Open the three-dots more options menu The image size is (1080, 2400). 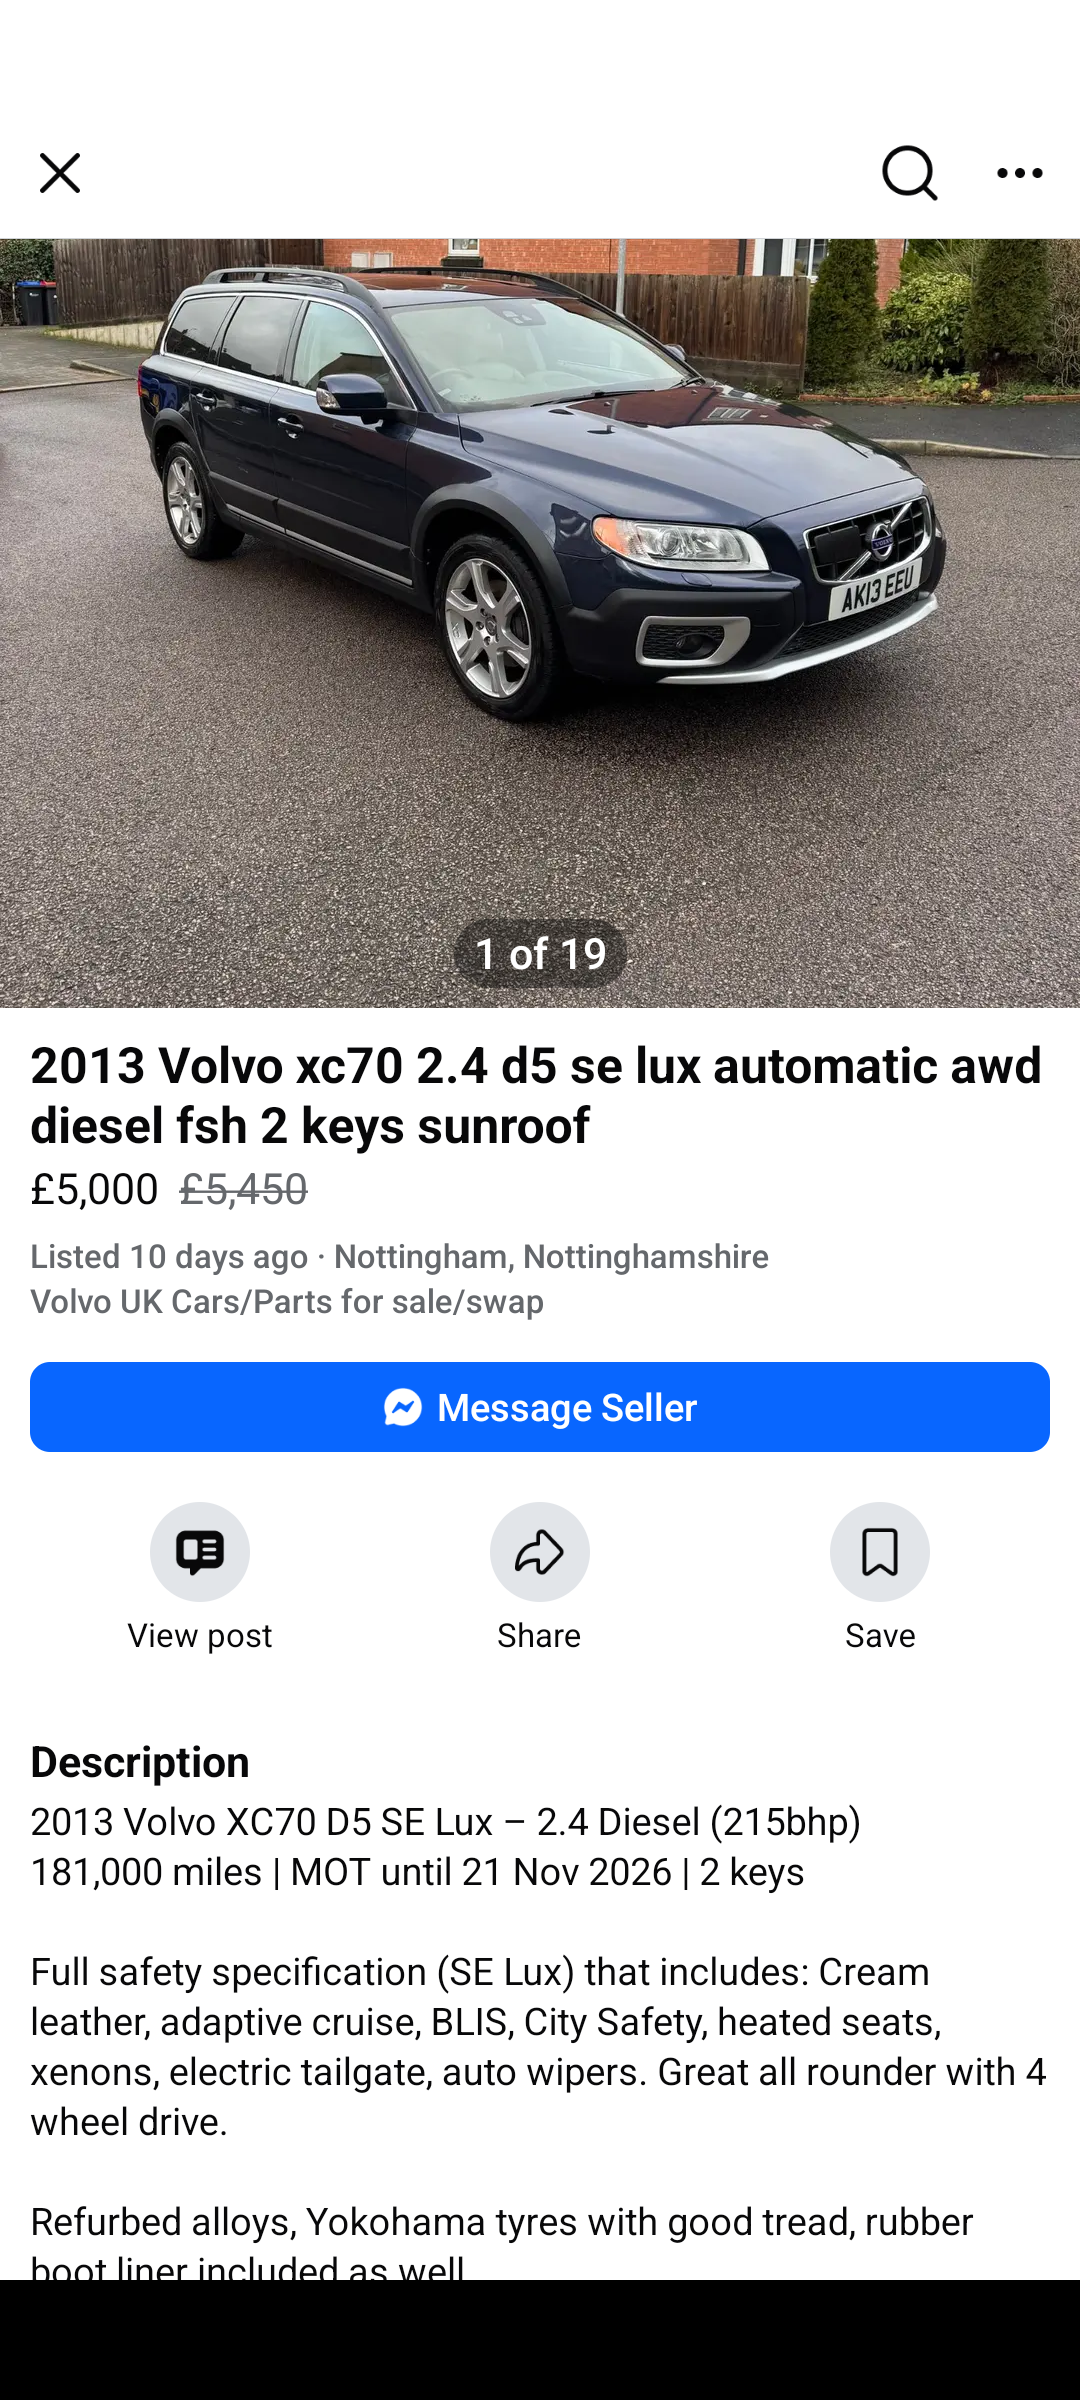[1020, 173]
